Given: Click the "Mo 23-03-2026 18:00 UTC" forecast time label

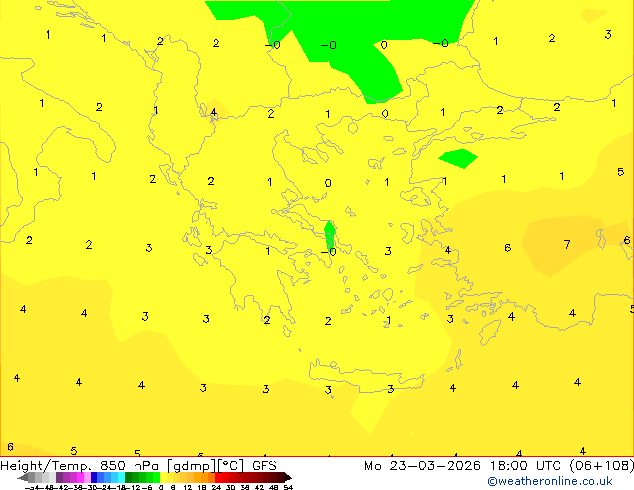Looking at the screenshot, I should tap(465, 466).
